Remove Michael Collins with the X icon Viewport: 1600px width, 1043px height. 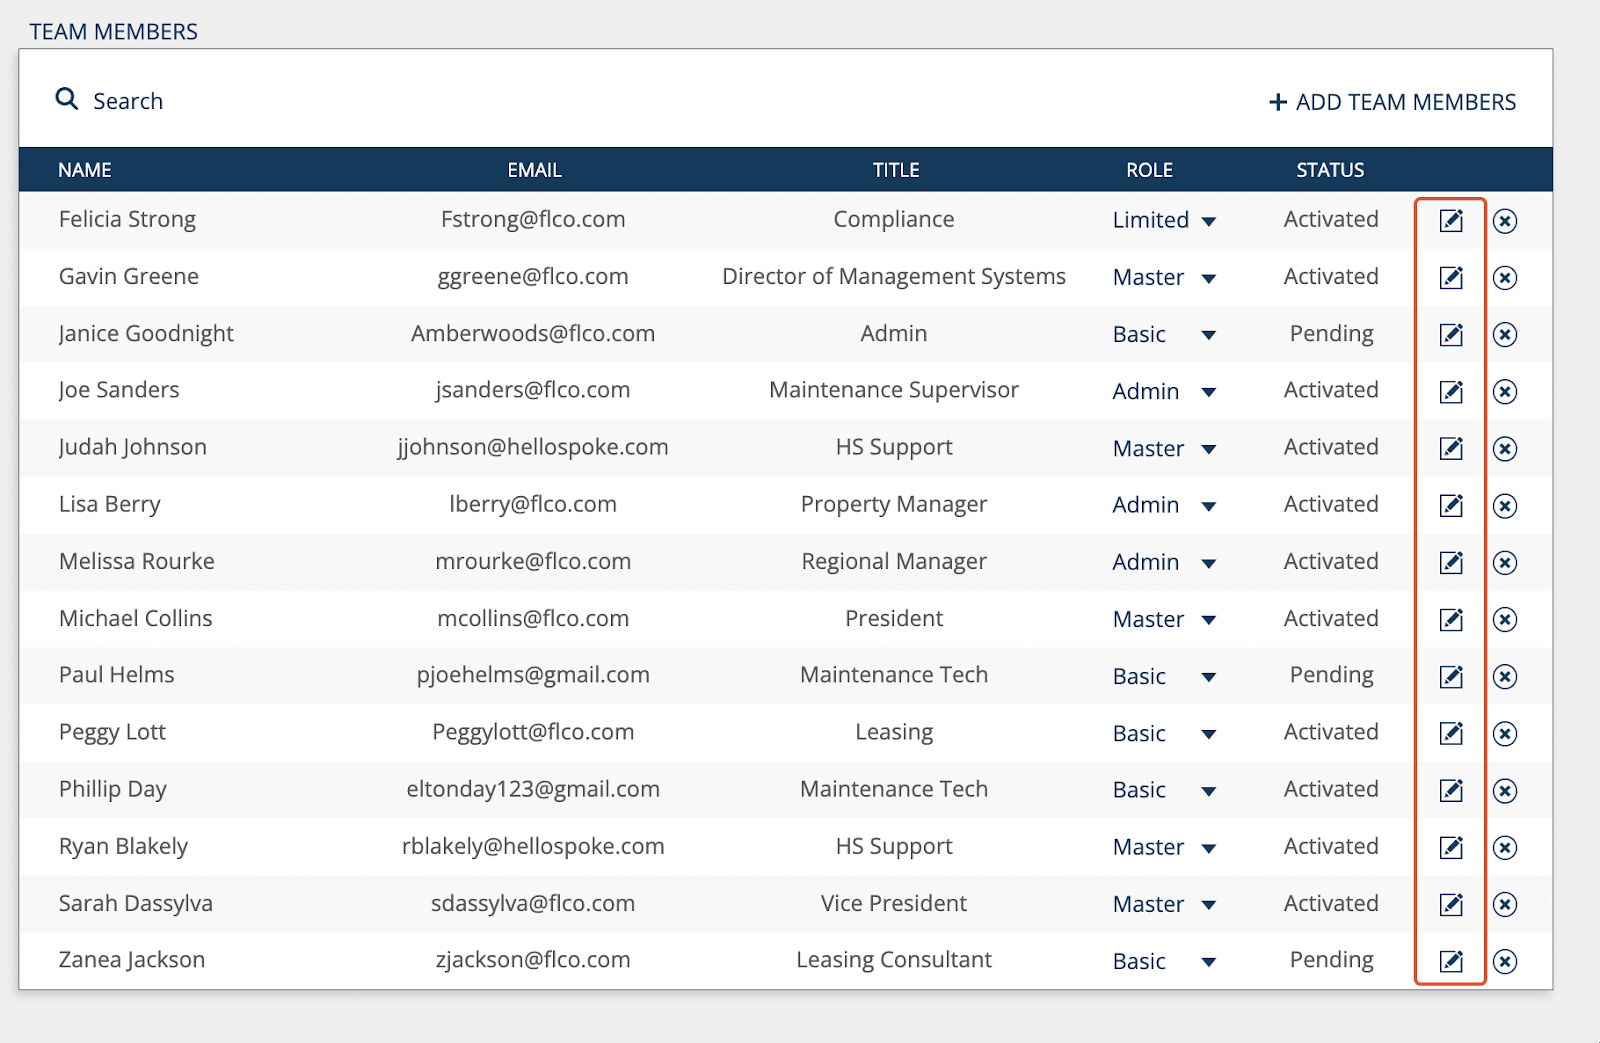click(x=1505, y=619)
